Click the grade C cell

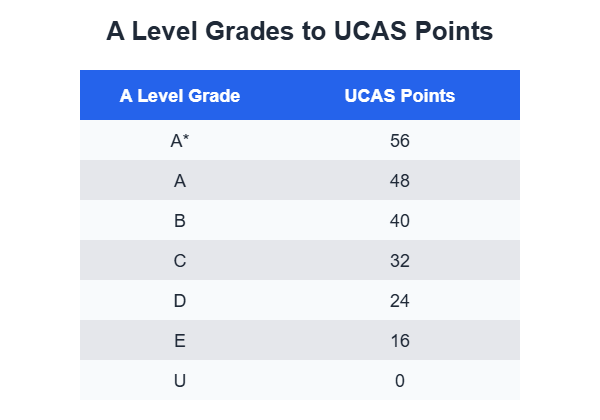click(x=180, y=261)
